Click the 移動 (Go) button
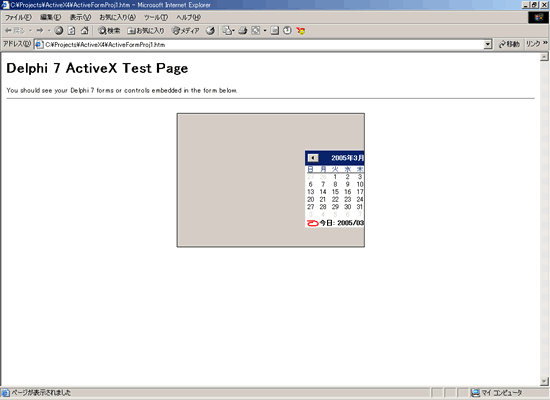This screenshot has height=400, width=550. coord(509,44)
